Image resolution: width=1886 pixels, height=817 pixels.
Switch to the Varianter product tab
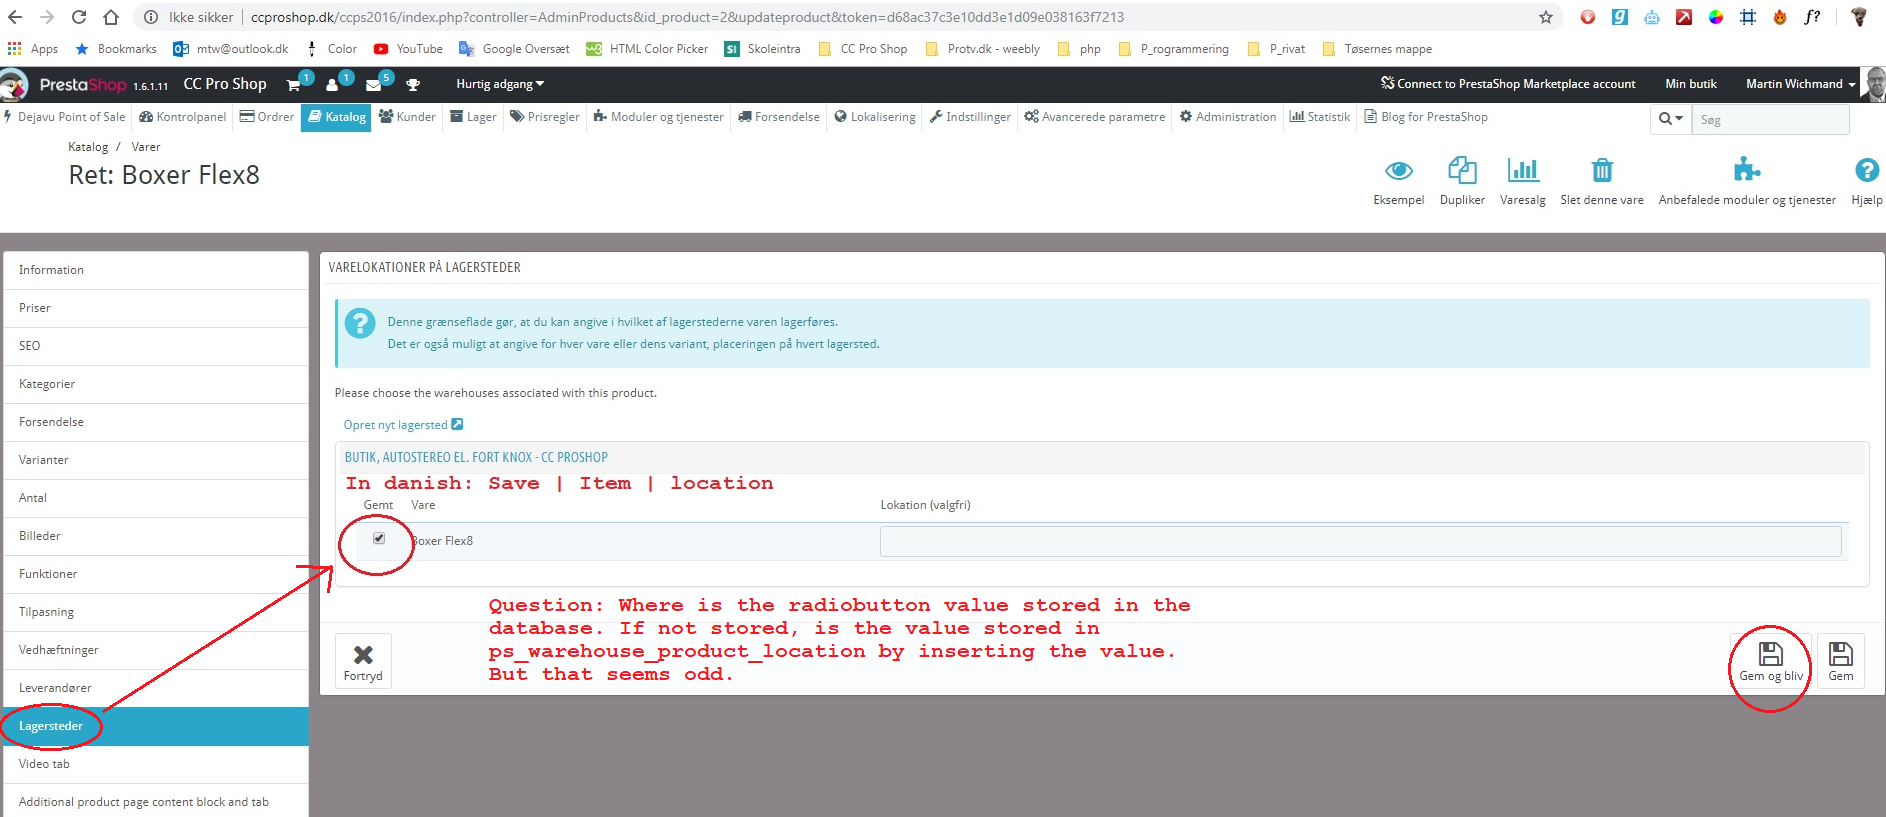[156, 460]
